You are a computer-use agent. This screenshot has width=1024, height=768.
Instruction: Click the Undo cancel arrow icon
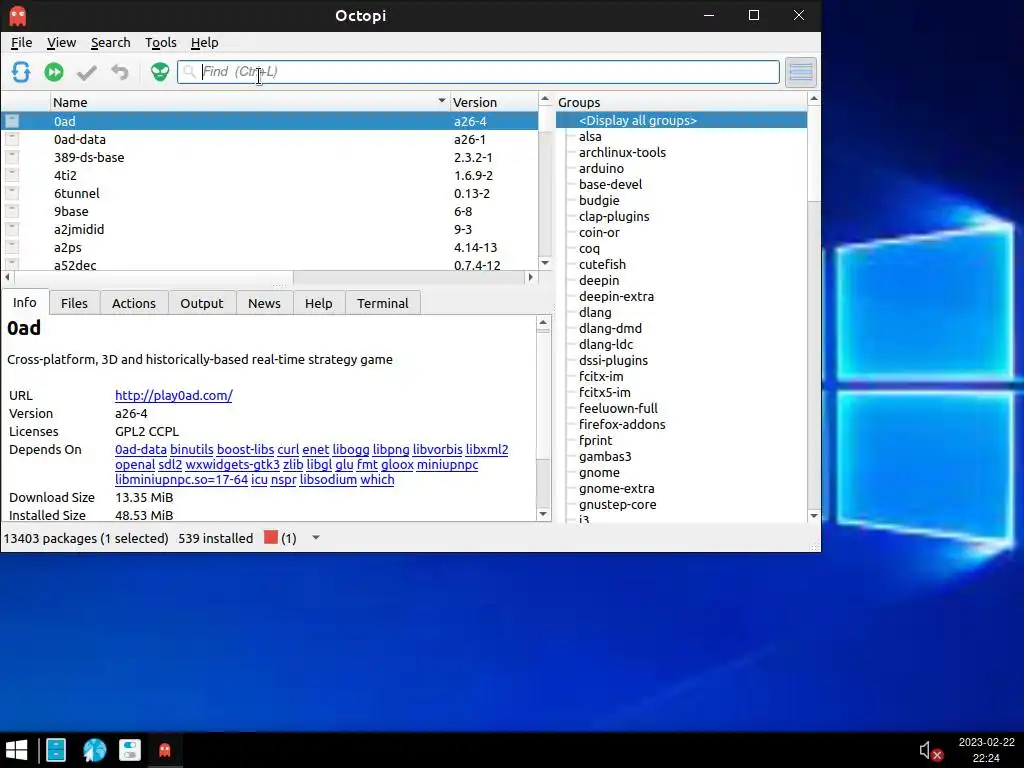click(x=120, y=72)
